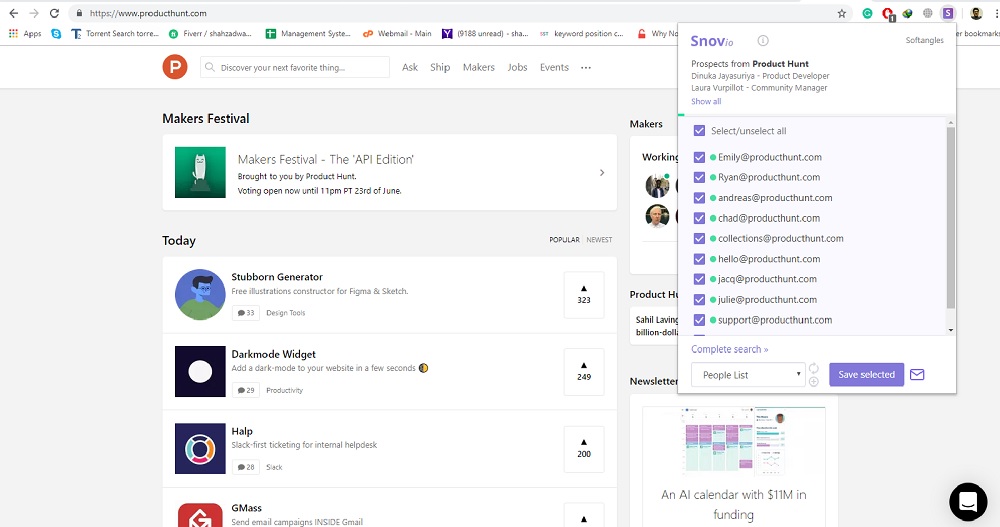Click Save selected button
Image resolution: width=1000 pixels, height=527 pixels.
(866, 375)
